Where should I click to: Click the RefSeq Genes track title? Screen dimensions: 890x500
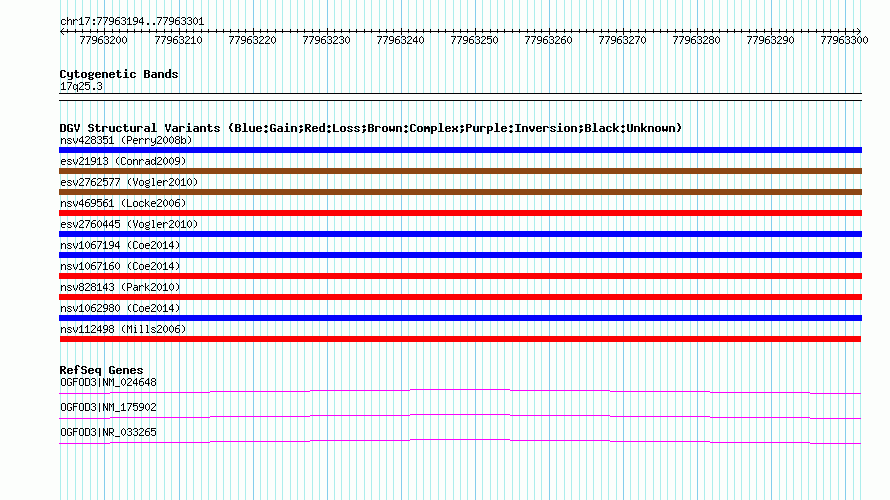101,370
